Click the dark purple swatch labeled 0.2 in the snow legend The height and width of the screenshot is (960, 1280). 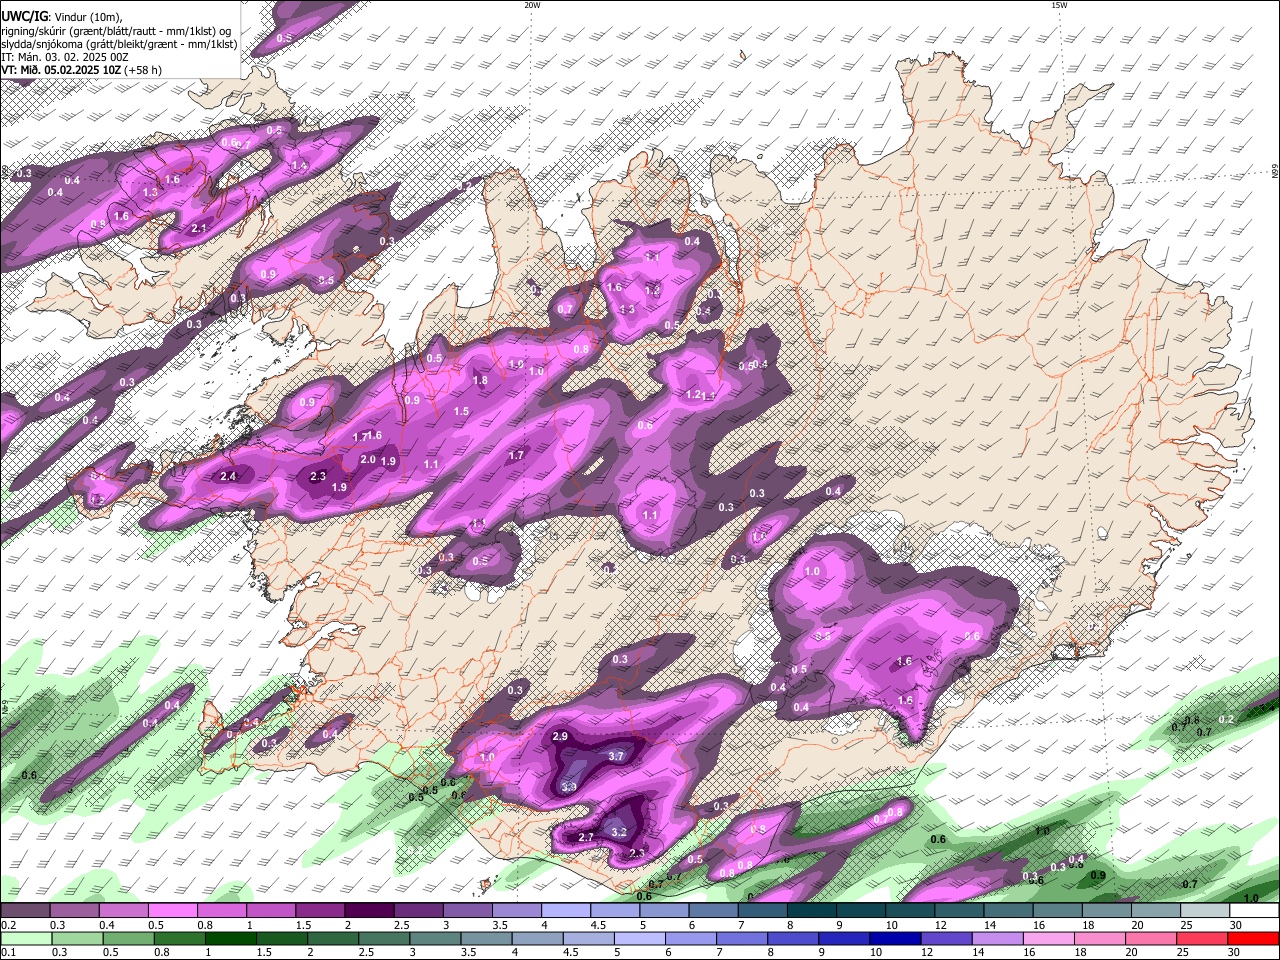[x=24, y=910]
